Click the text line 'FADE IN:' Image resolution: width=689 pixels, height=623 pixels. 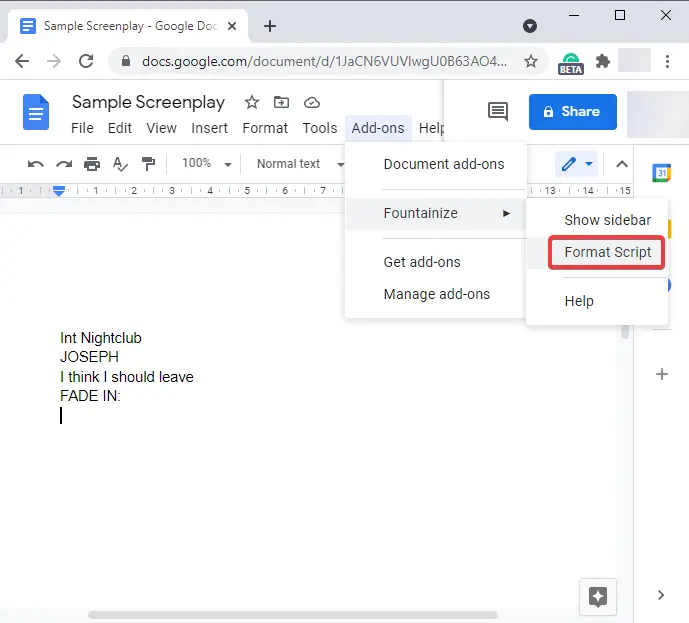90,396
